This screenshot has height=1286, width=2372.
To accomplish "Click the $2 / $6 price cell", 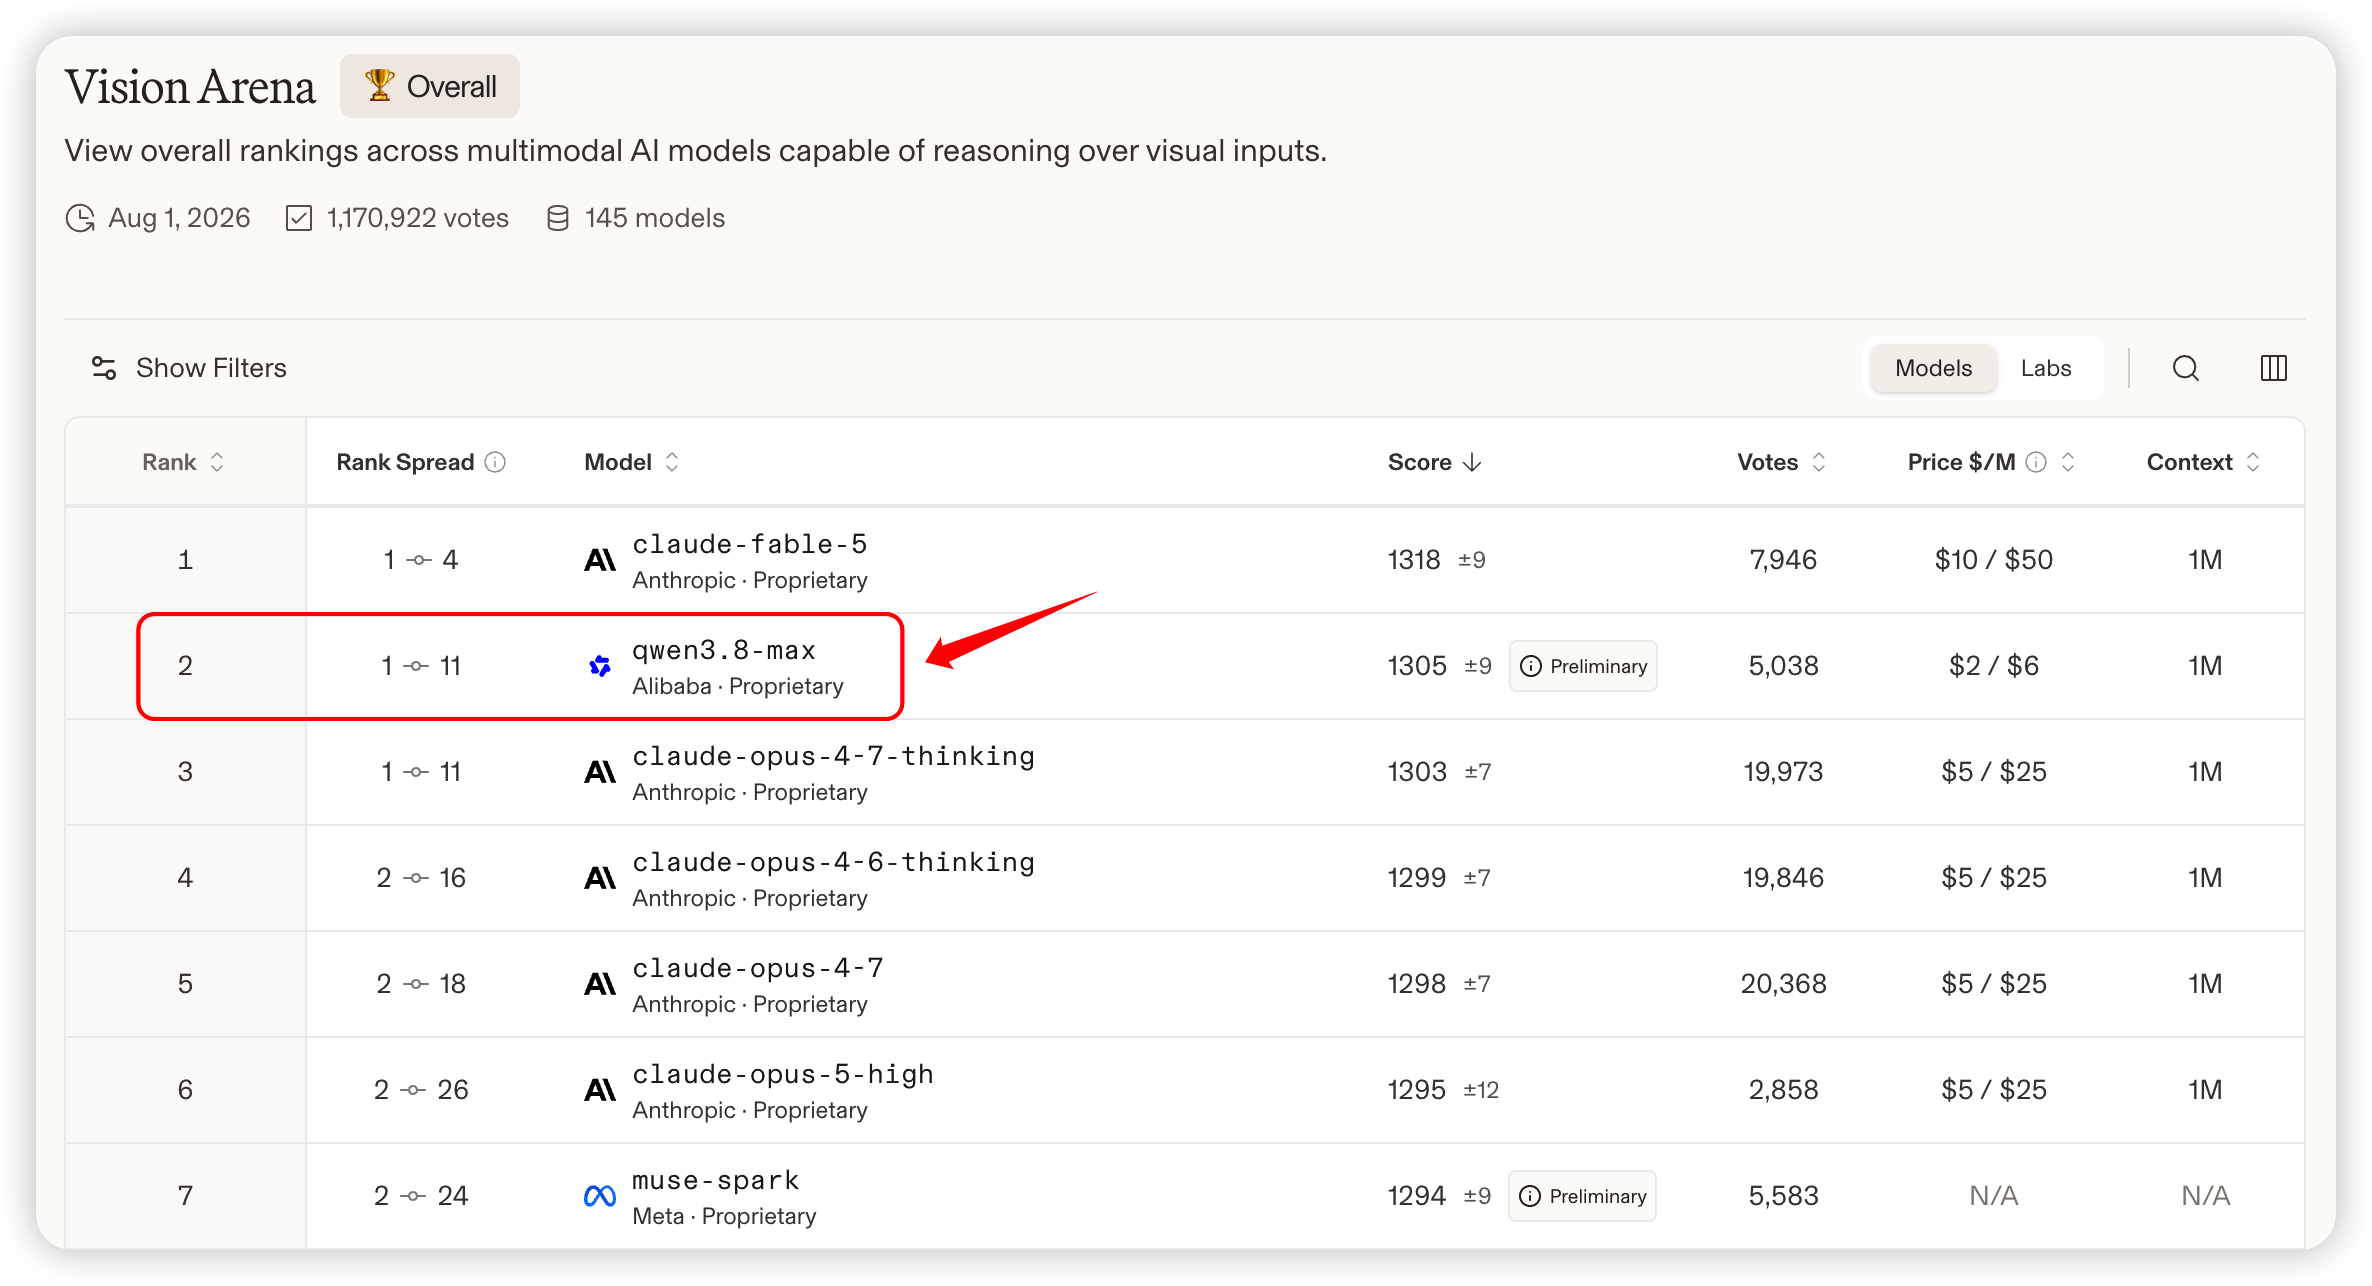I will [1994, 666].
